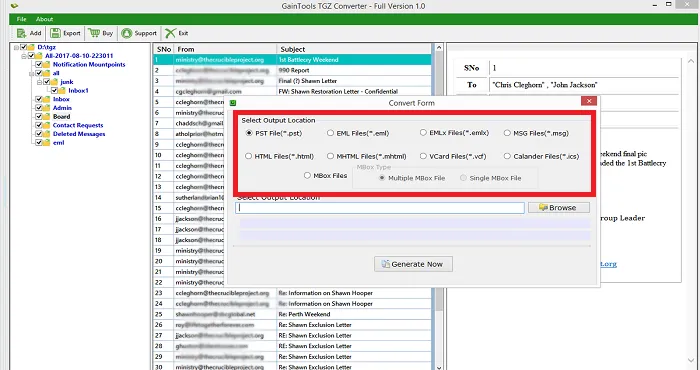Viewport: 700px width, 370px height.
Task: Click the Inbox1 folder icon
Action: click(x=62, y=91)
